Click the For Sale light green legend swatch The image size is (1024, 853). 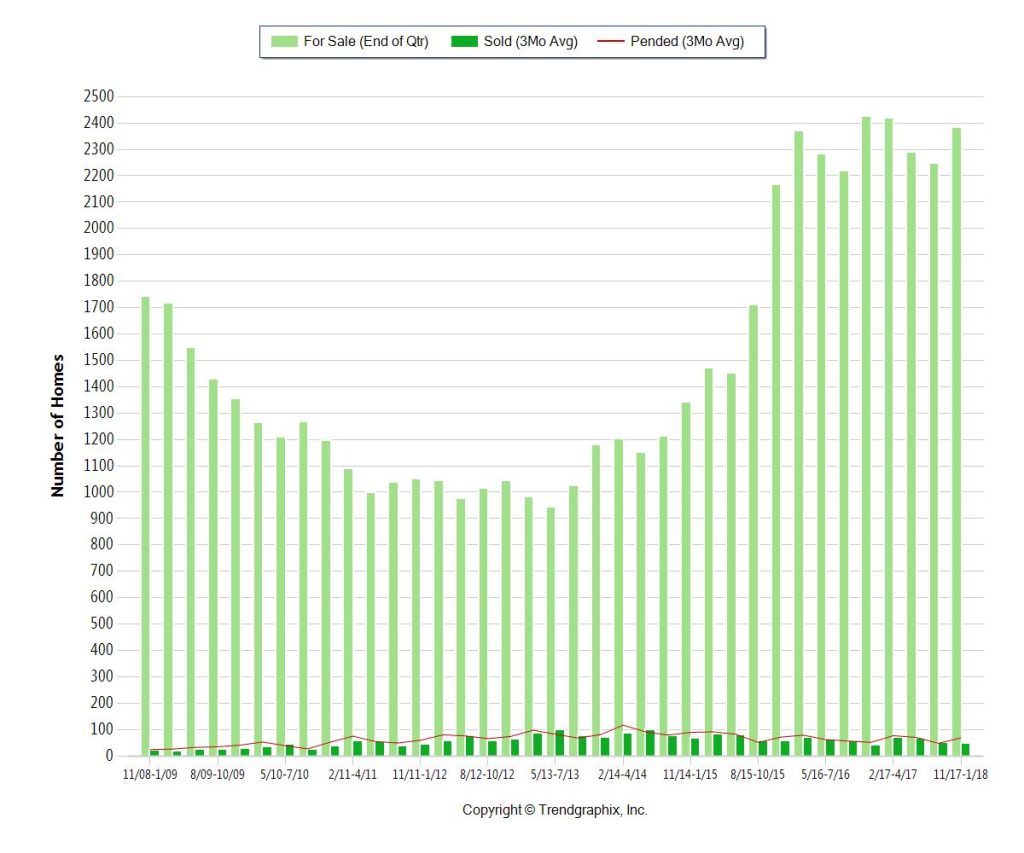(x=284, y=42)
